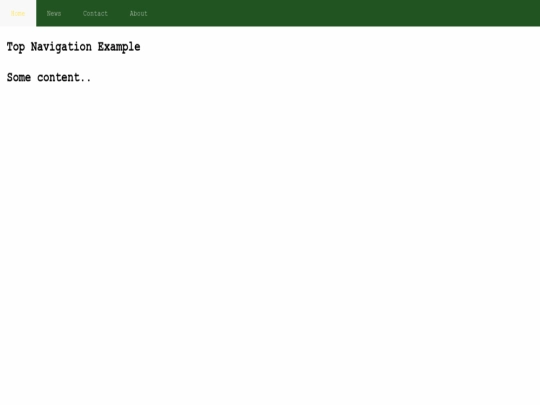Click the blank white page body
This screenshot has width=540, height=405.
pos(270,241)
